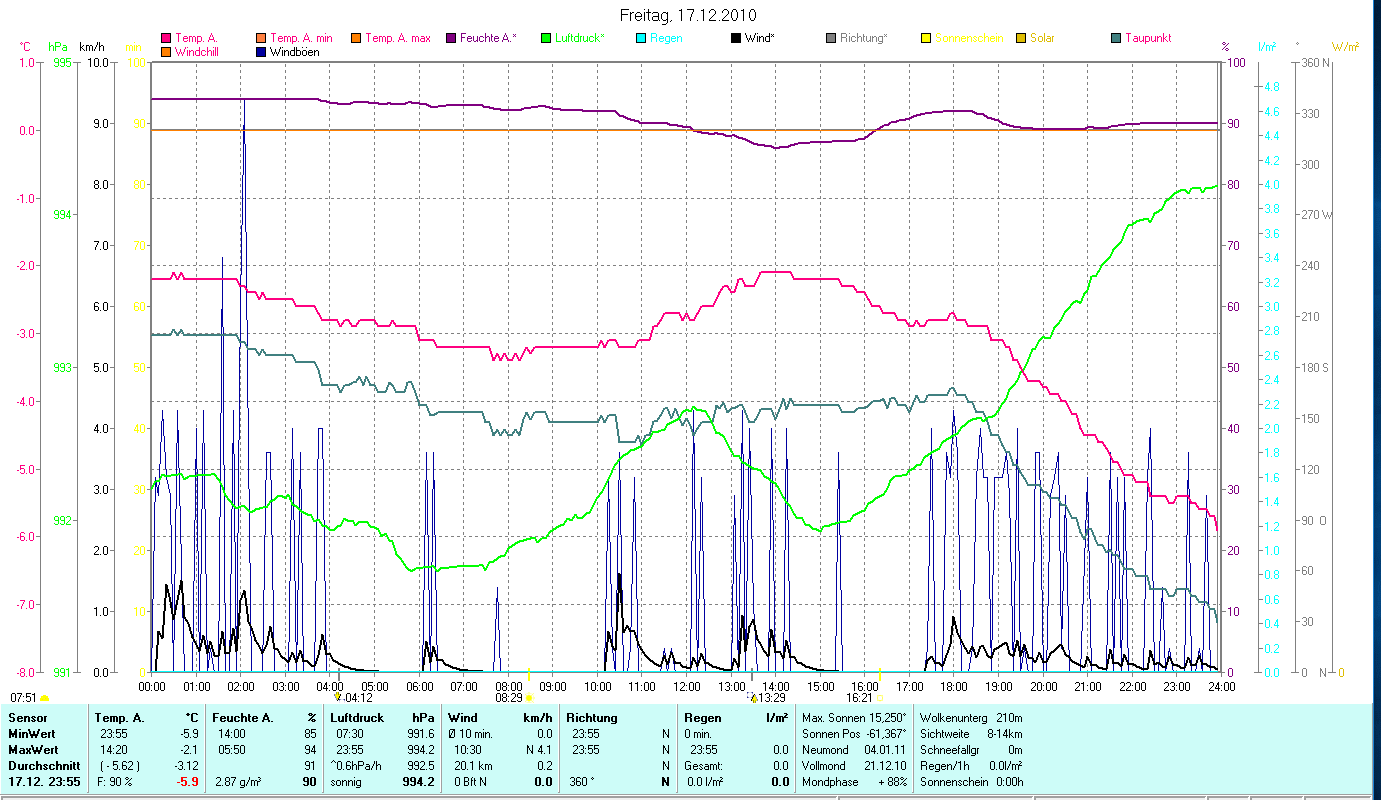Click the sun marker at 08:29
The image size is (1381, 800).
coord(529,698)
